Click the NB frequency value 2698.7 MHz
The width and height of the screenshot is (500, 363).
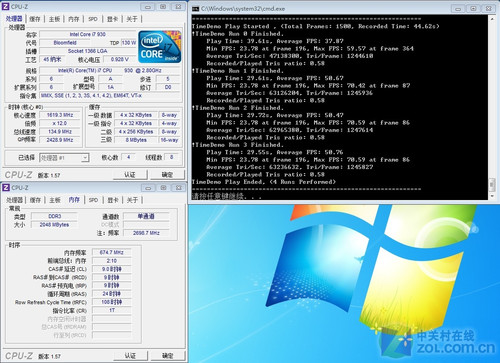point(146,233)
